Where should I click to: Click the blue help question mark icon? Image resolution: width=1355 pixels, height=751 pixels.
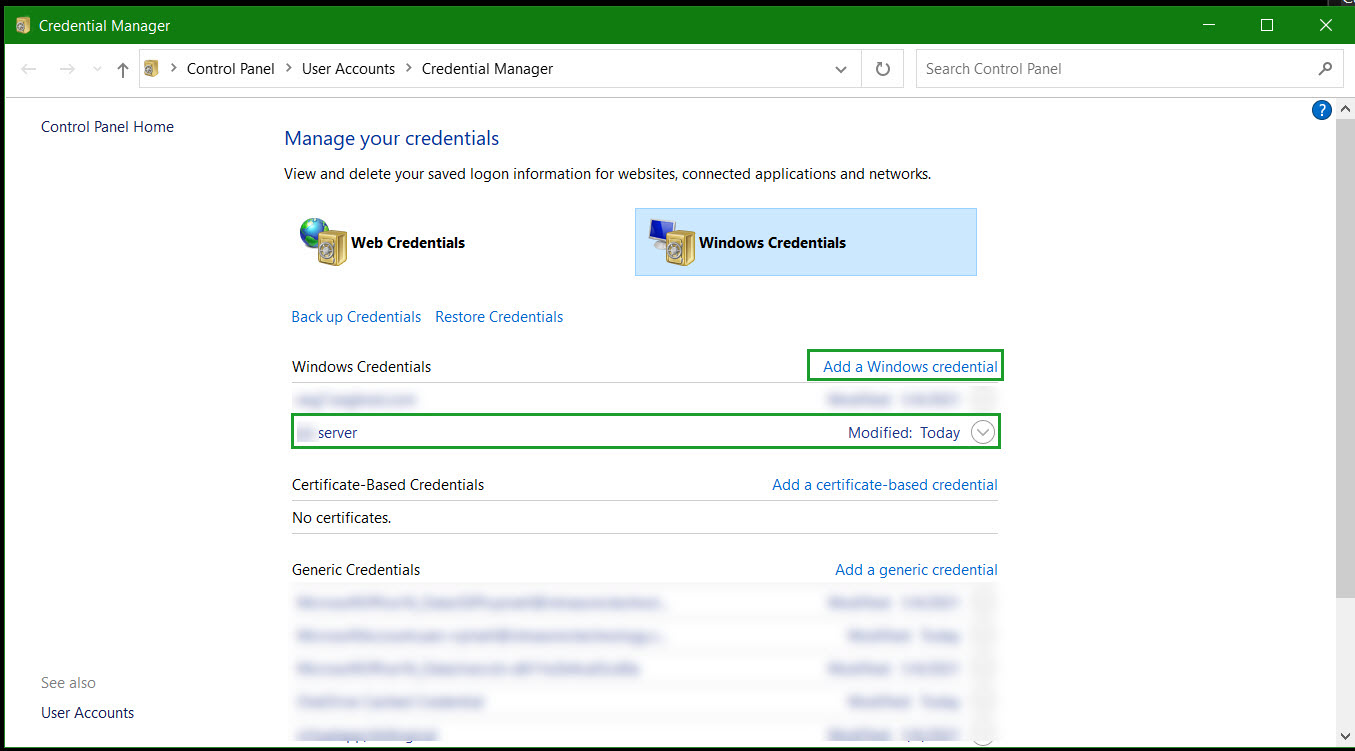tap(1321, 110)
